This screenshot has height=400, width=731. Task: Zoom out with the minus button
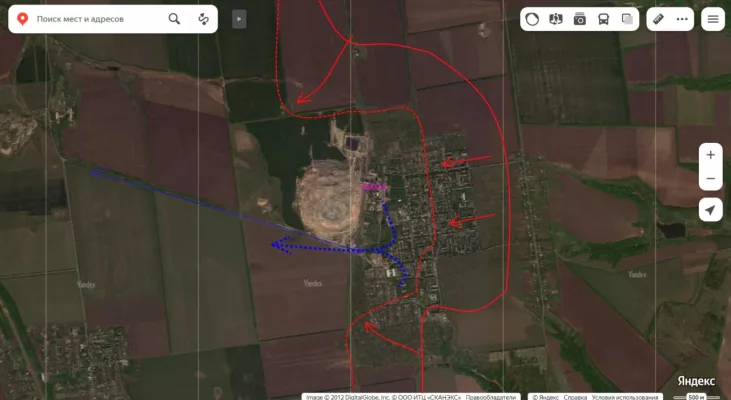tap(710, 180)
